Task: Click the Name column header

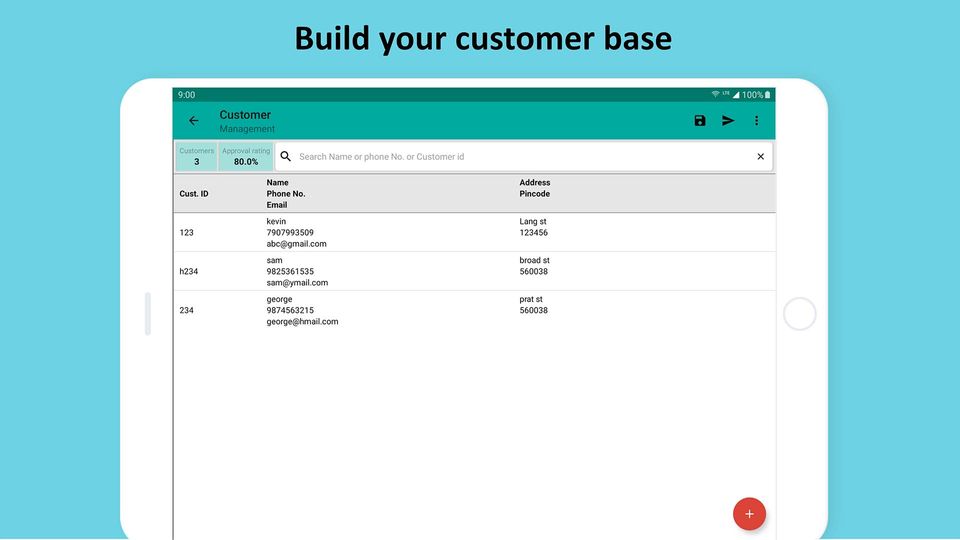Action: [277, 182]
